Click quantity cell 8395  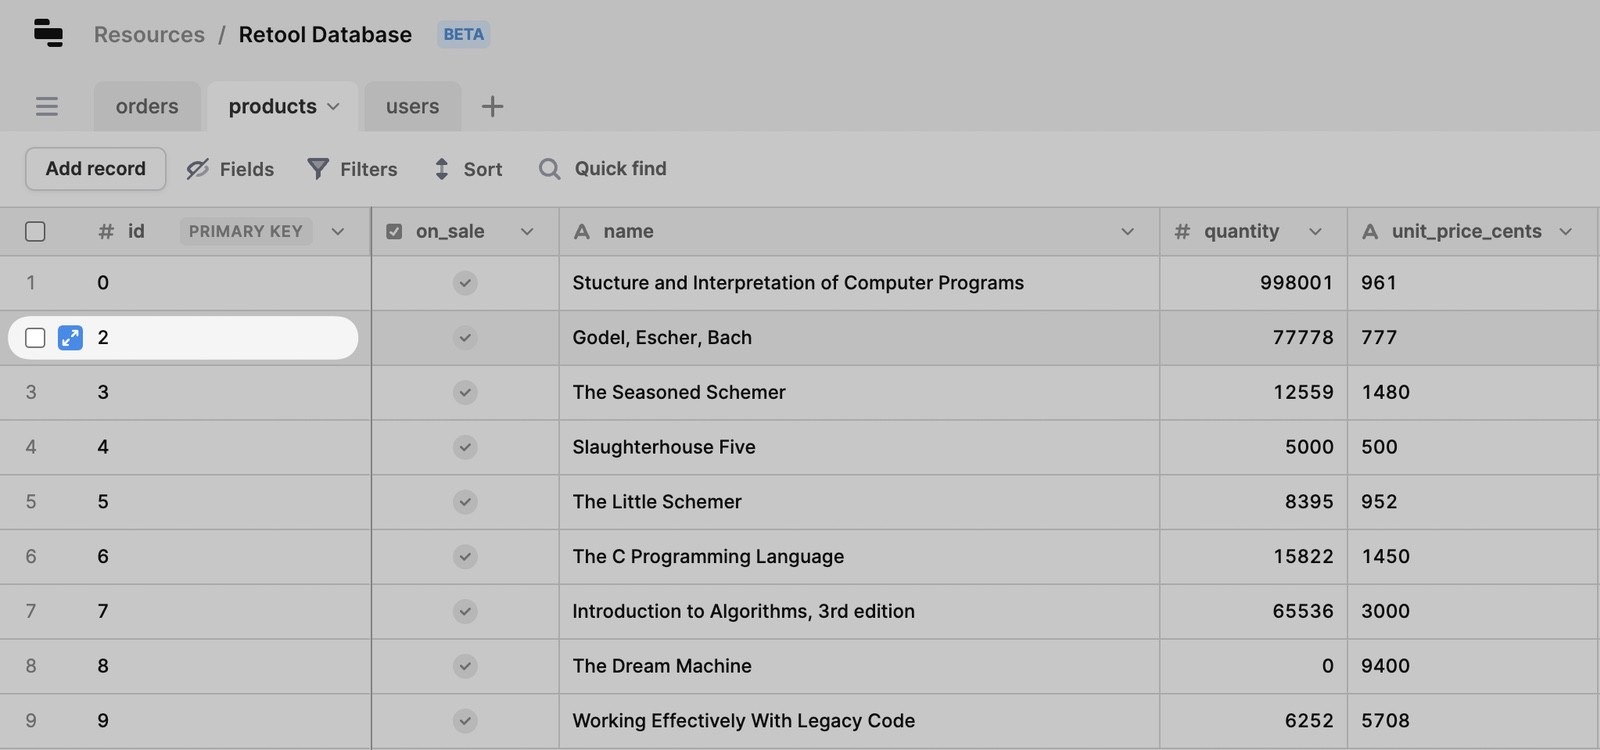pyautogui.click(x=1253, y=502)
